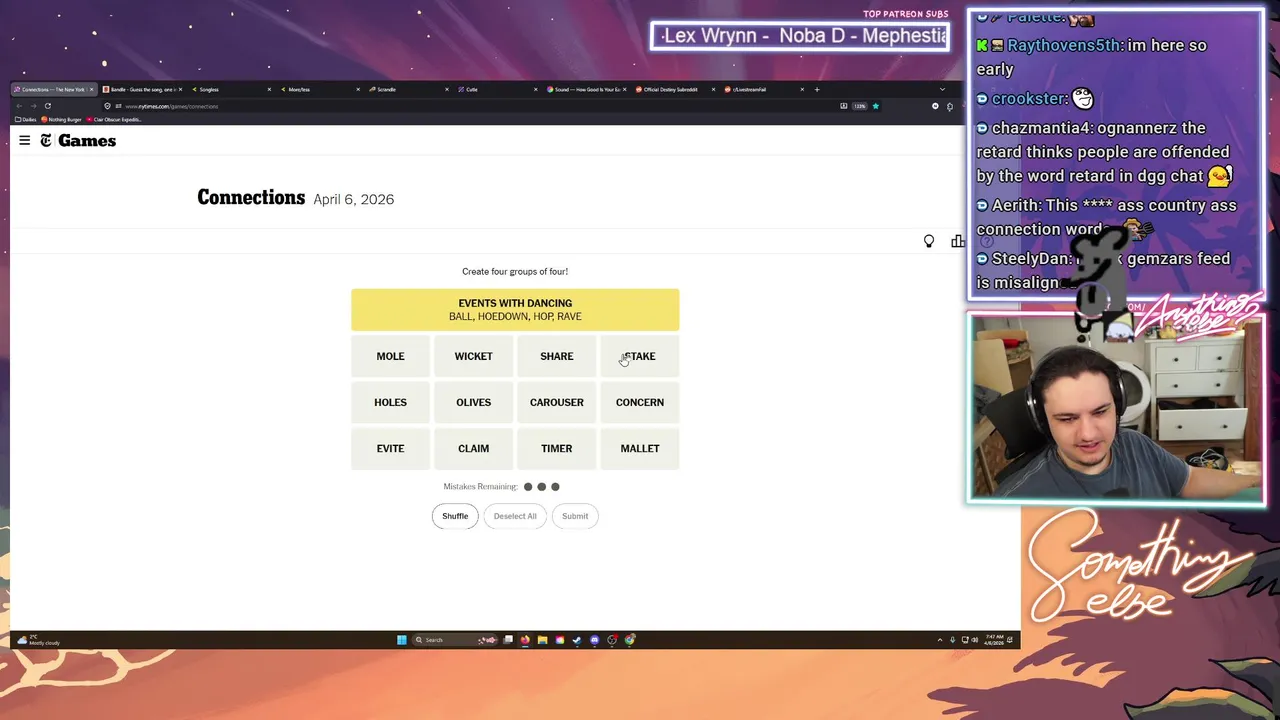Switch to the Cutle browser tab

coord(497,89)
